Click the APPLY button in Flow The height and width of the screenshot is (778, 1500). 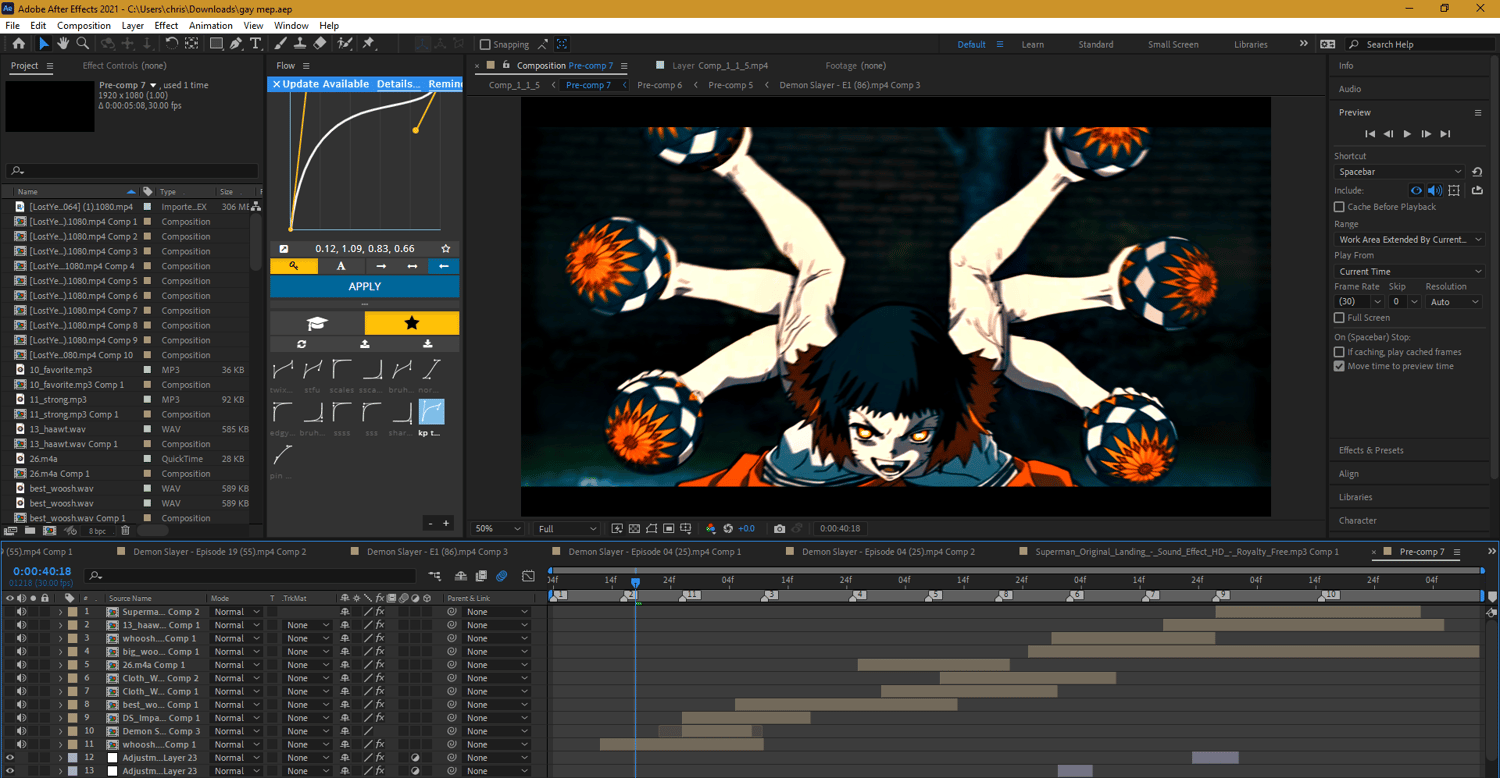[x=364, y=286]
